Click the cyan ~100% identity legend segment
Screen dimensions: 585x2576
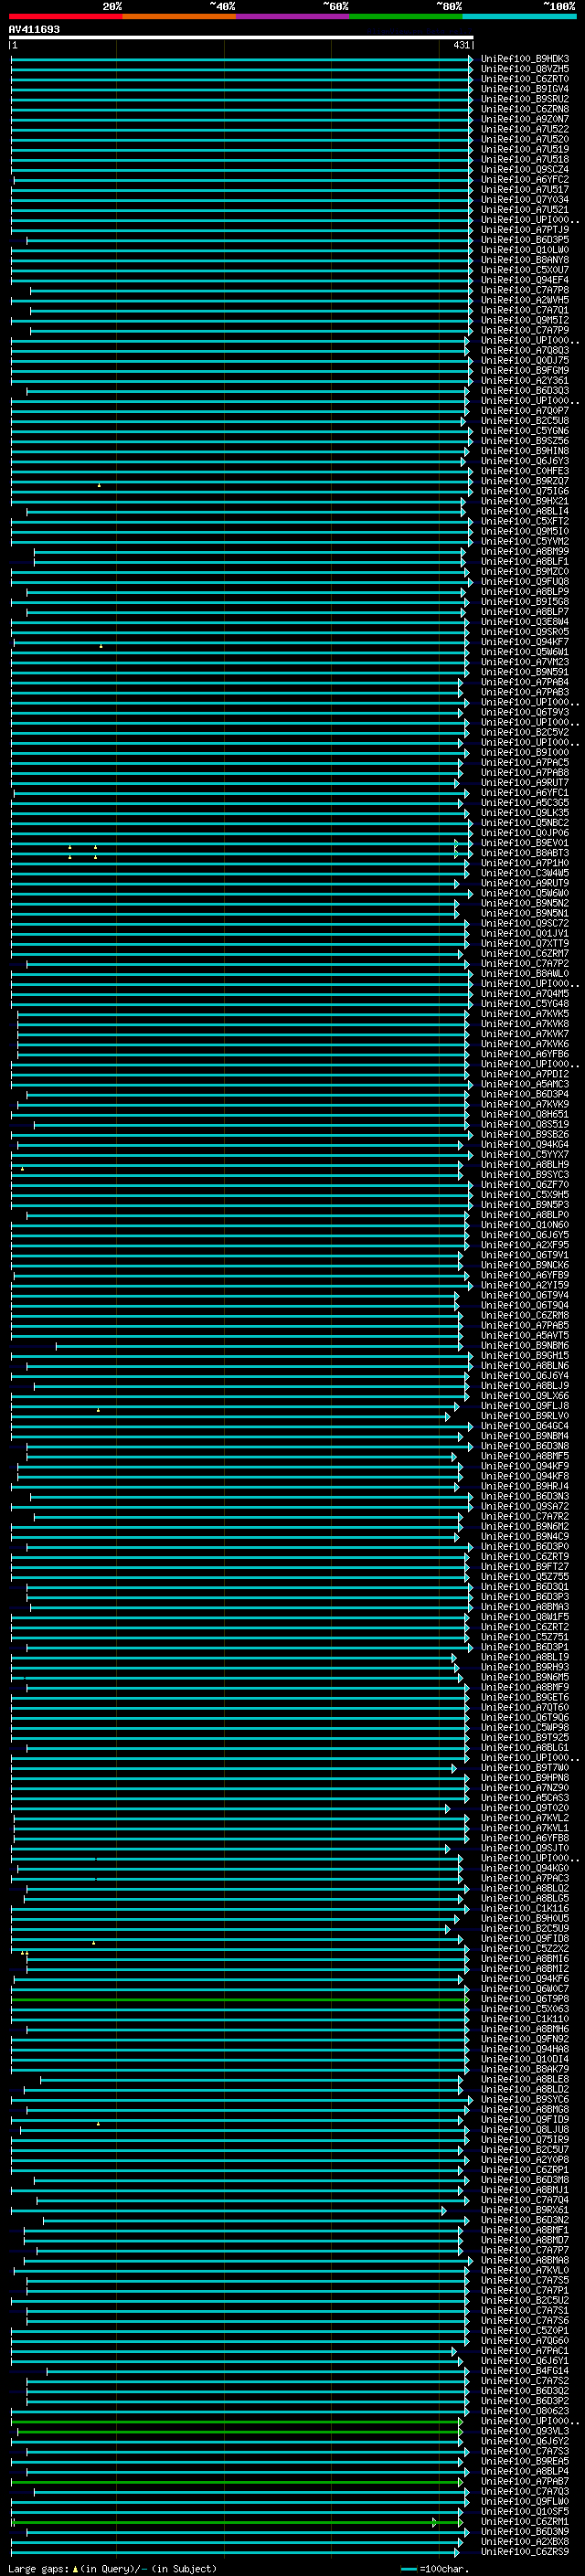519,16
